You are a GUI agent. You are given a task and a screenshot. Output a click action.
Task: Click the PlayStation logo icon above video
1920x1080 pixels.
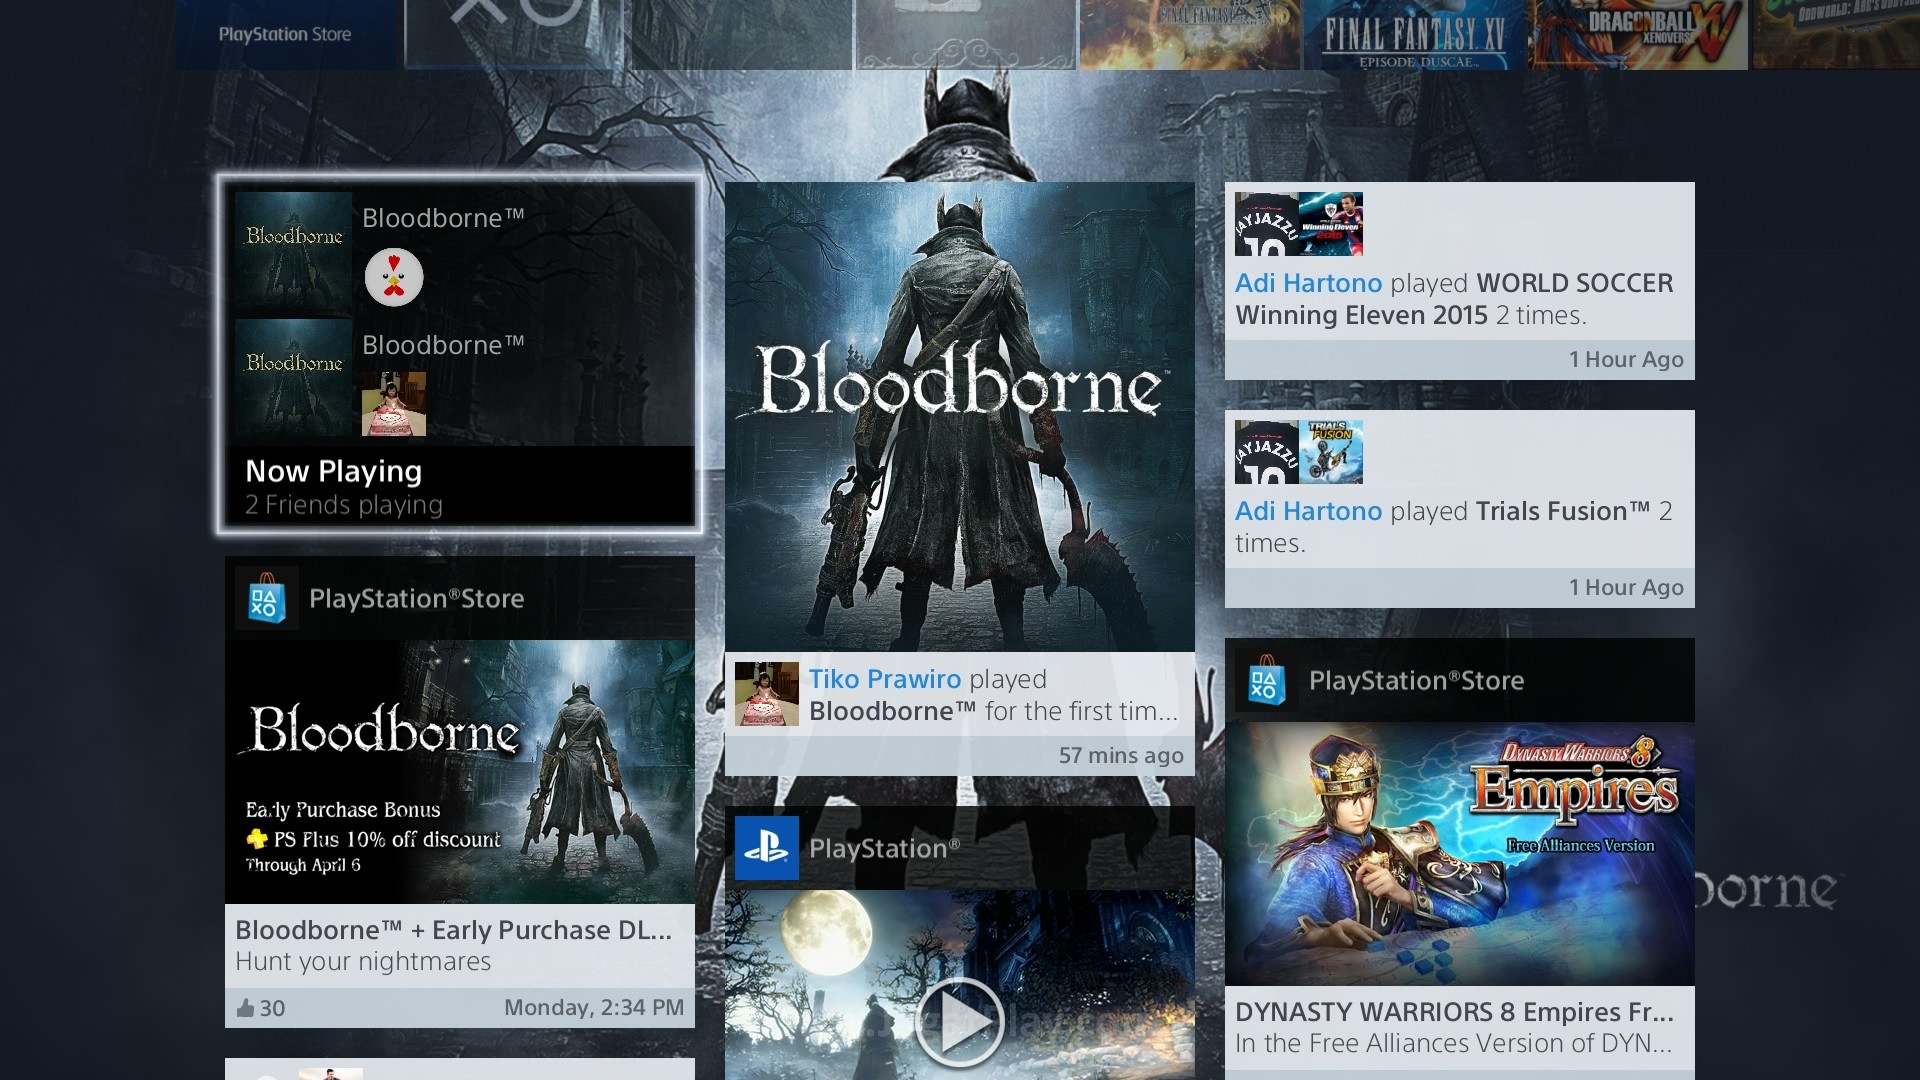[767, 848]
